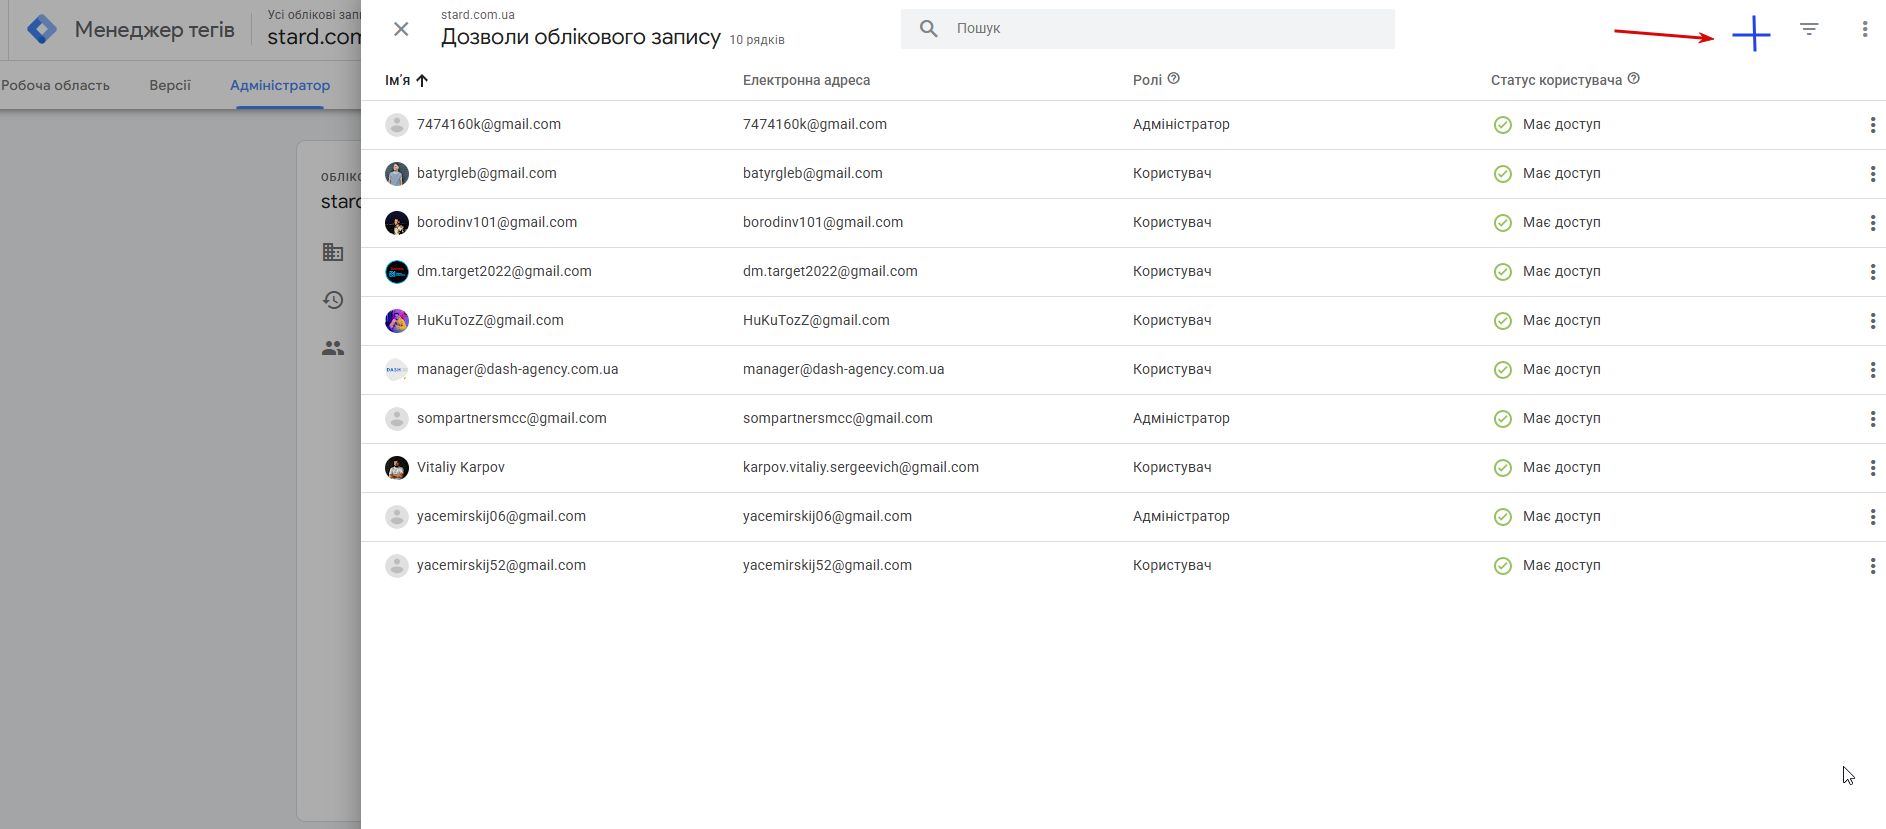
Task: Click the roles help question icon
Action: [1174, 79]
